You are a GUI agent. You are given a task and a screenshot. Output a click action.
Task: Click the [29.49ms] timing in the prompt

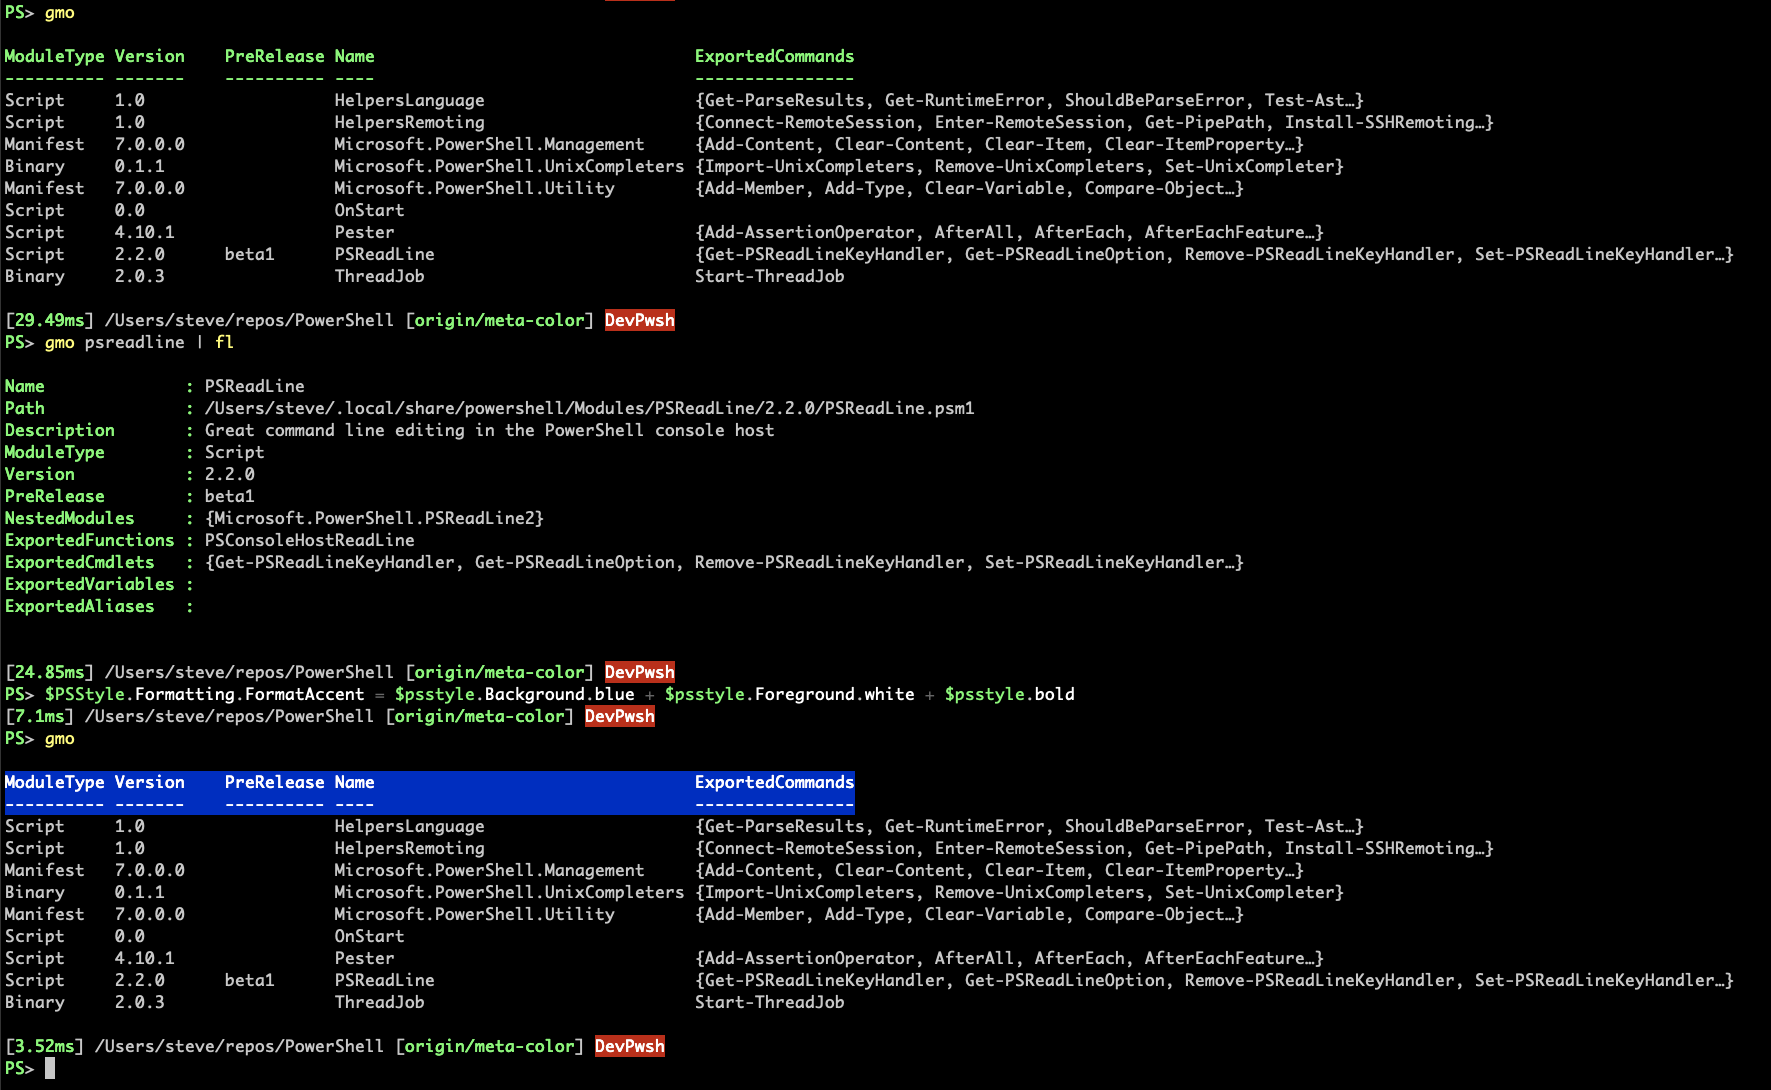[49, 320]
